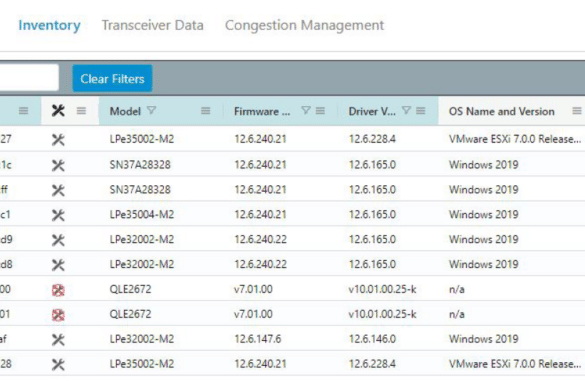Select LPe35002-M2 model in row ending 27
This screenshot has width=585, height=390.
tap(142, 139)
